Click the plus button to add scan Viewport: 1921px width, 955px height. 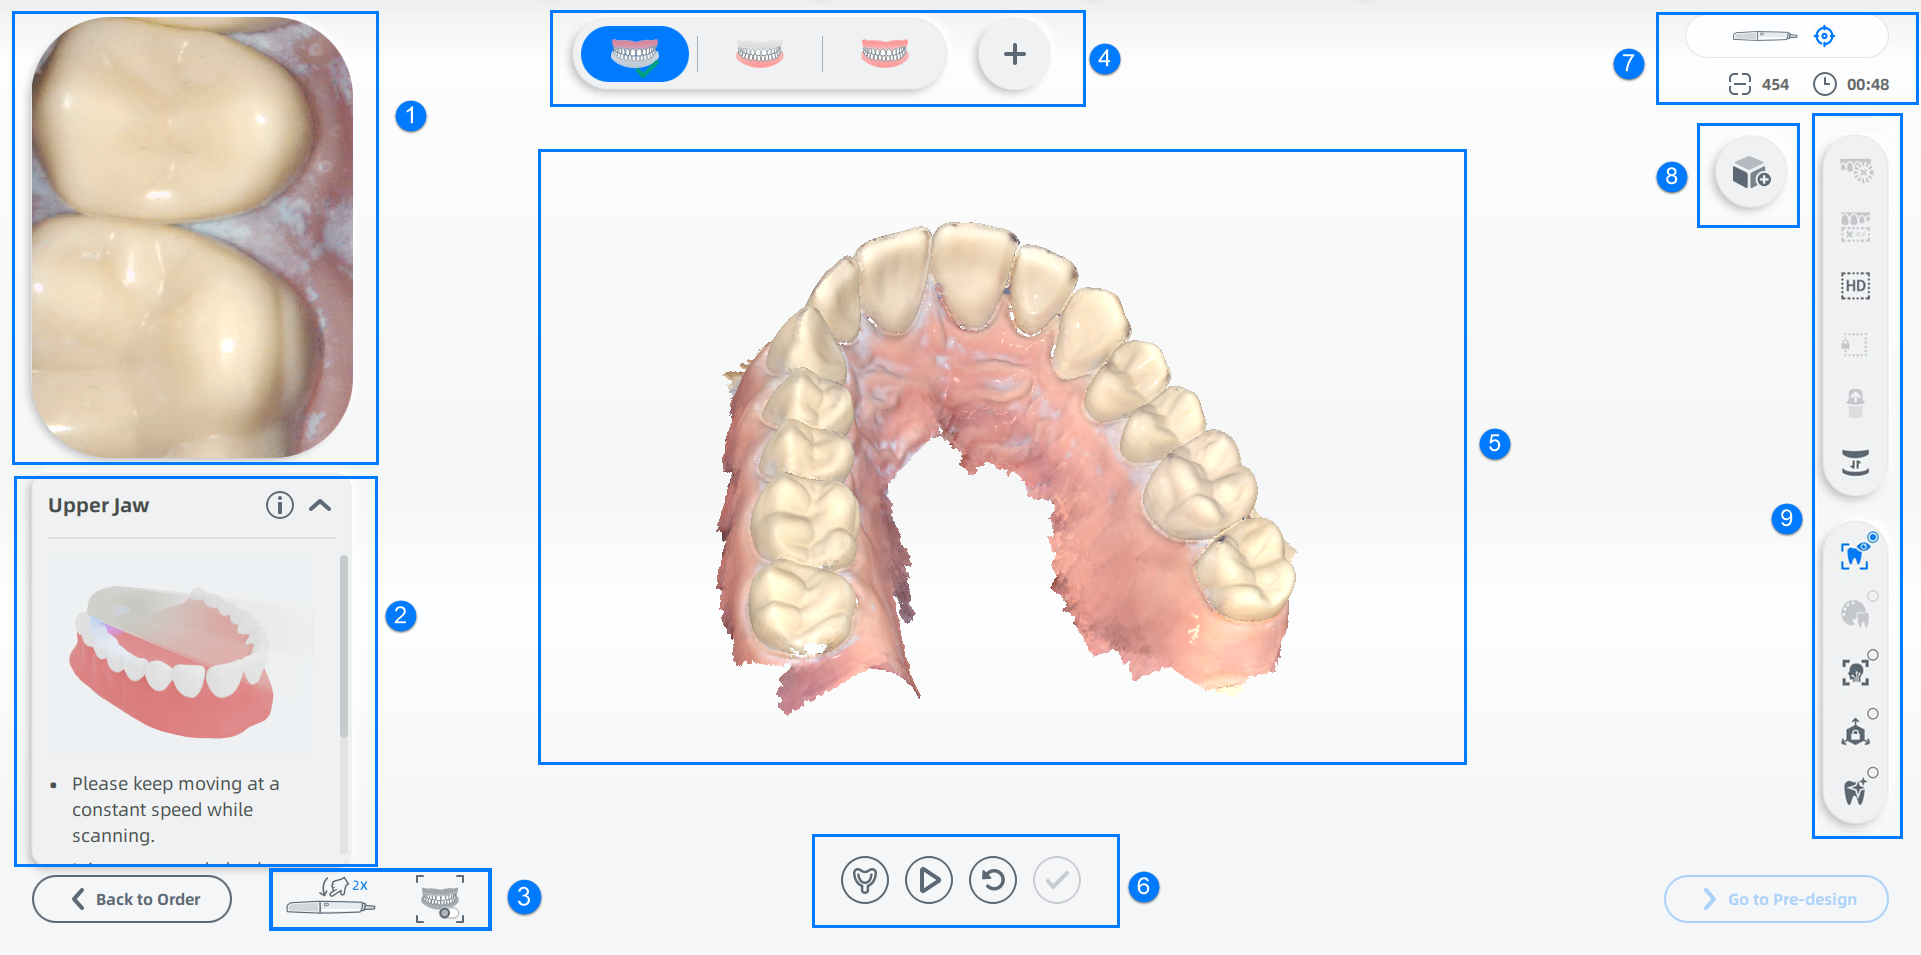1014,54
